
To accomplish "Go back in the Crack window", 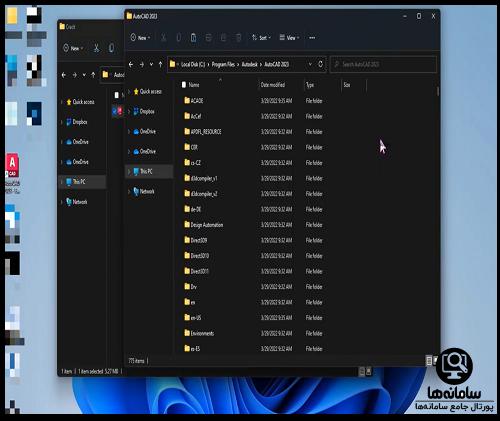I will tap(64, 75).
